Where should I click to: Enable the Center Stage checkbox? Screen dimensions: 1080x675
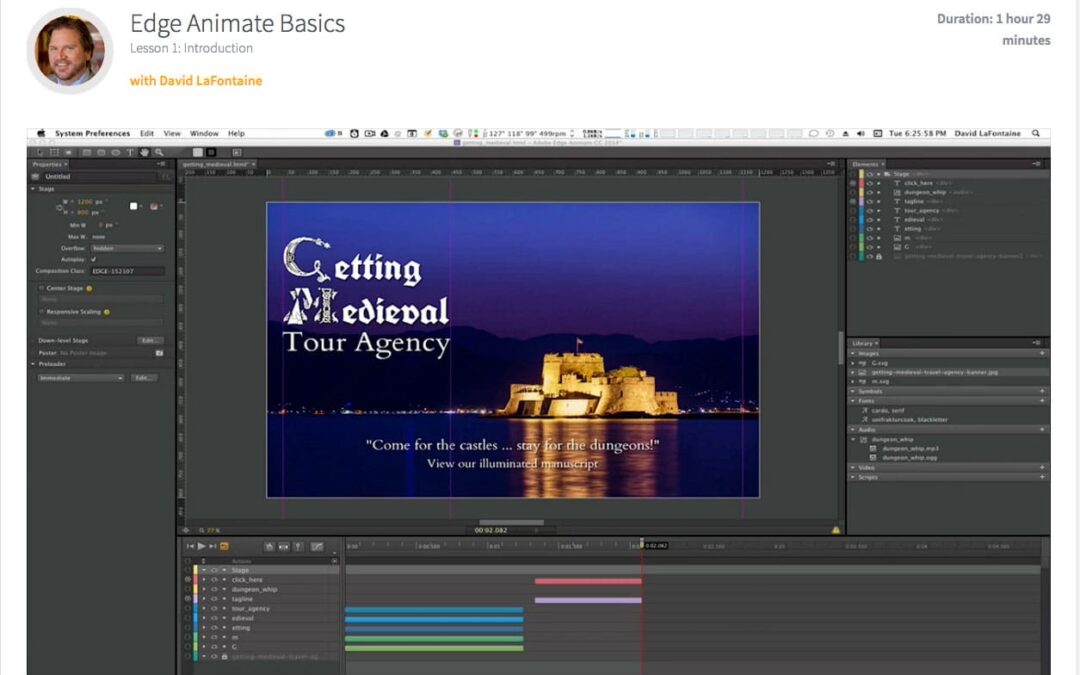coord(41,288)
